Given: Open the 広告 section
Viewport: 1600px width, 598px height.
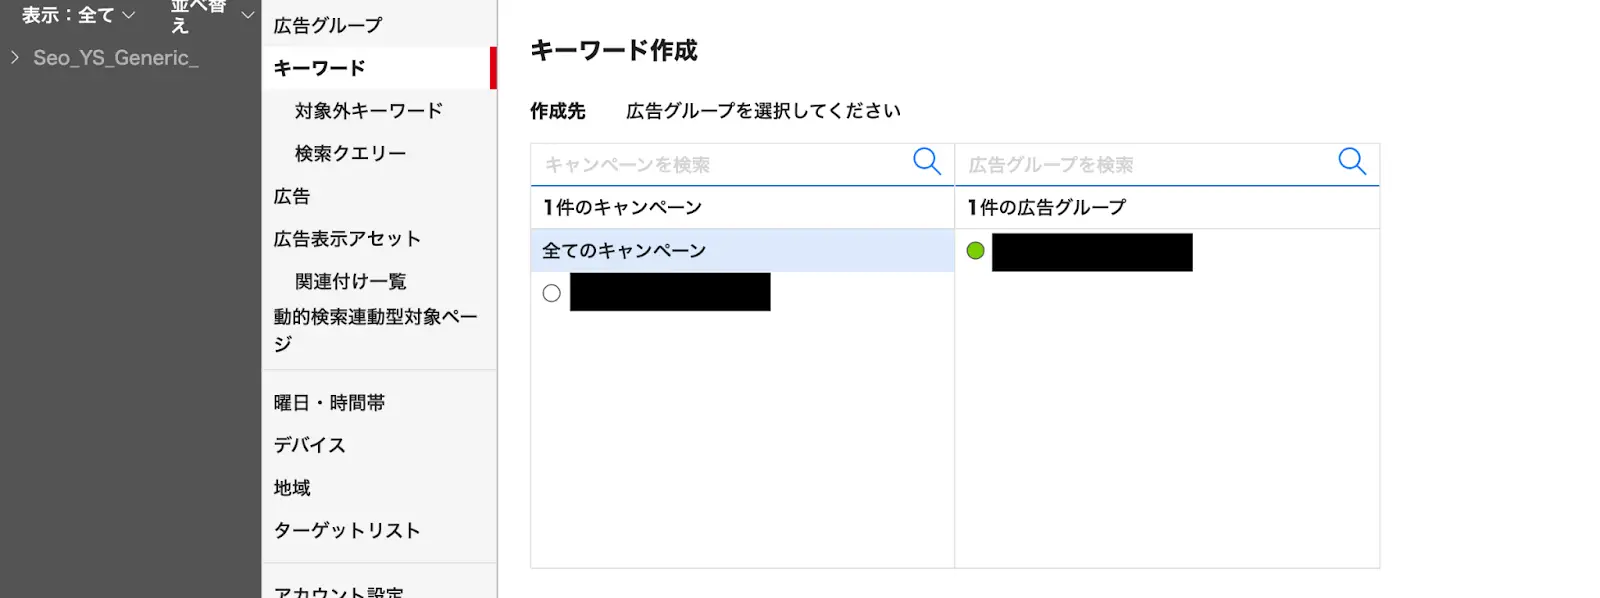Looking at the screenshot, I should point(291,196).
